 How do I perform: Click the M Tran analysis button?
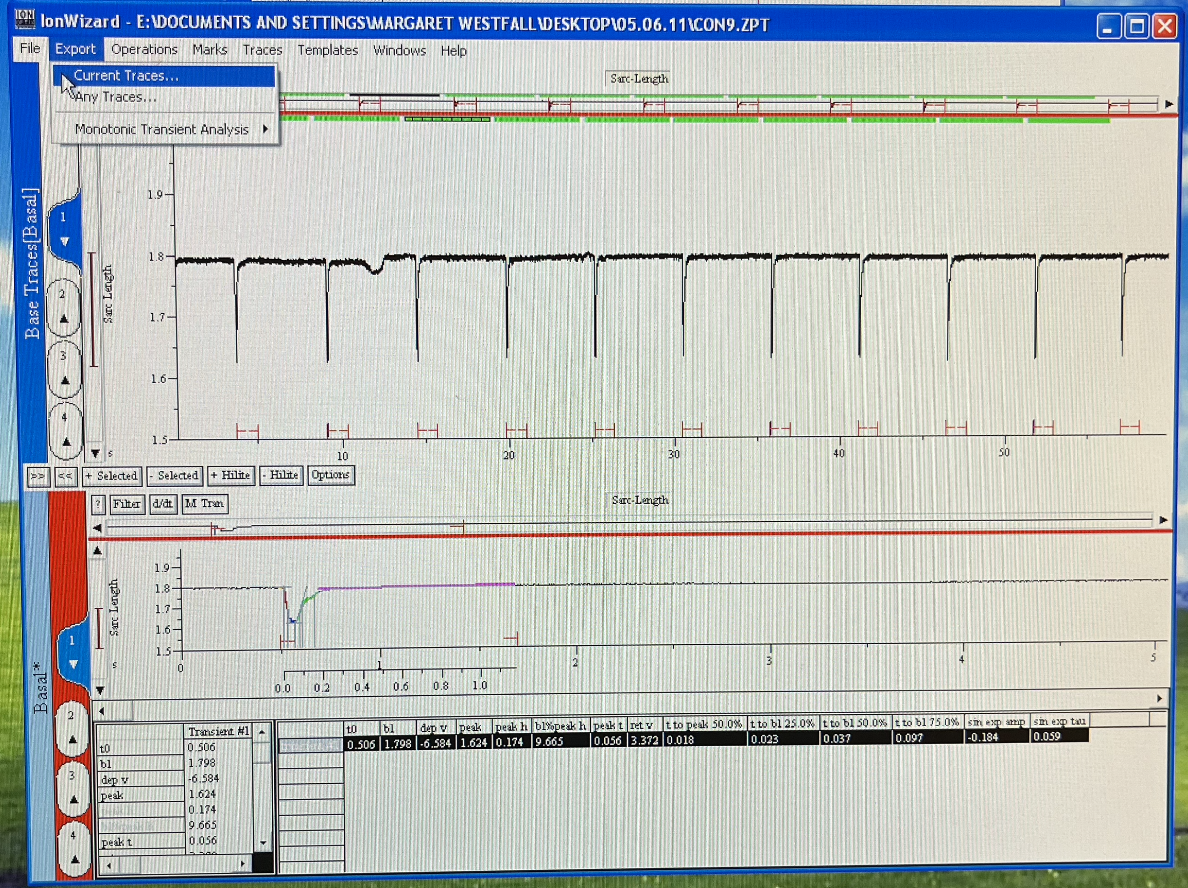(204, 504)
